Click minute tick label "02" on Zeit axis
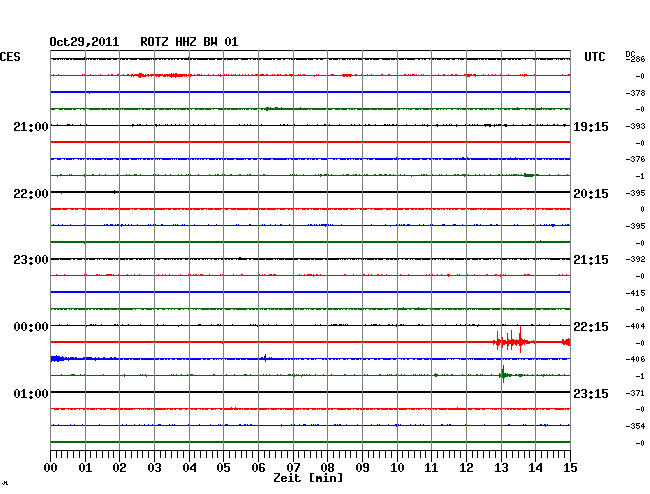 point(119,468)
